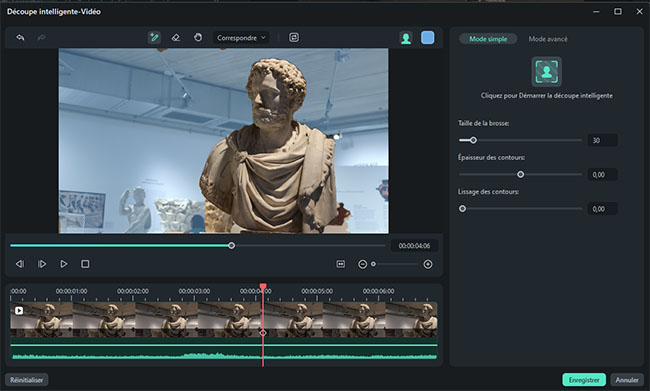
Task: Select the hand pan tool
Action: (198, 38)
